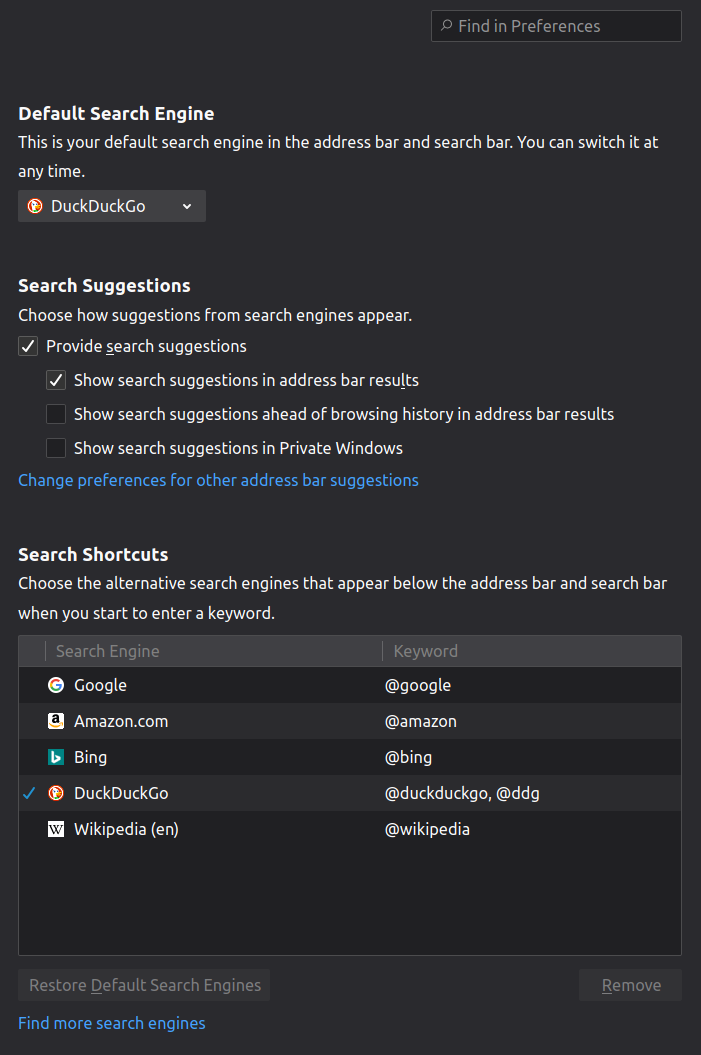The height and width of the screenshot is (1055, 701).
Task: Click the DuckDuckGo icon in default engine dropdown
Action: click(x=35, y=206)
